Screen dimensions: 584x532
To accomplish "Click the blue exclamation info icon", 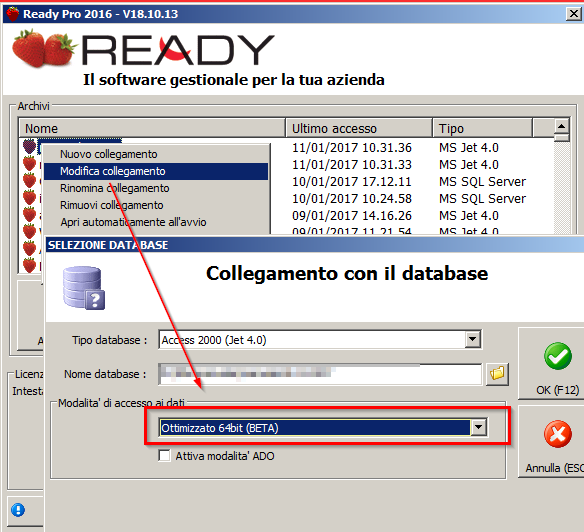I will 18,510.
